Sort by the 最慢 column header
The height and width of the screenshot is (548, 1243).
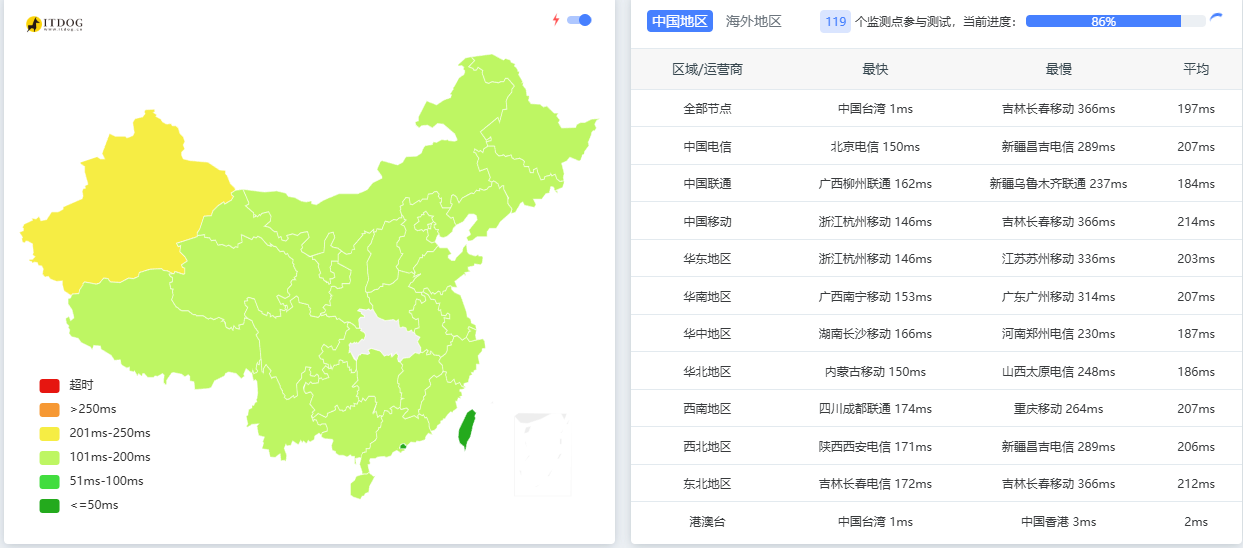pyautogui.click(x=1059, y=69)
